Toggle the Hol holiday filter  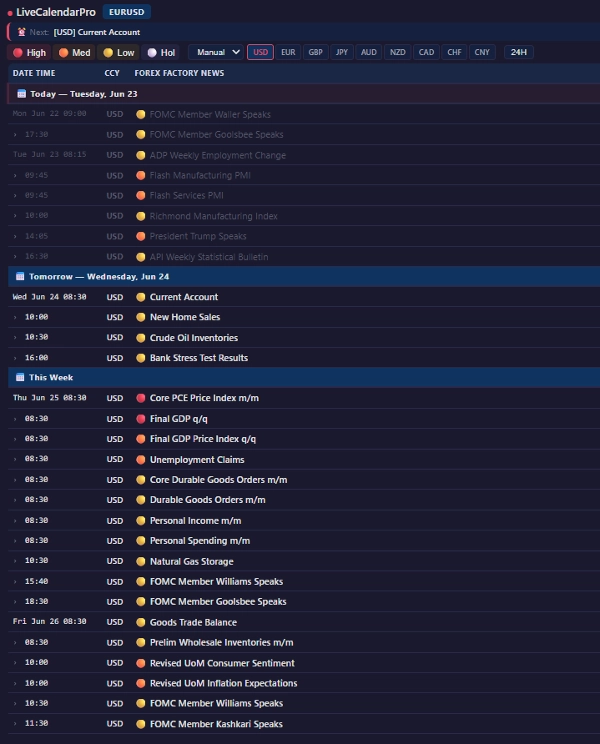click(x=161, y=53)
